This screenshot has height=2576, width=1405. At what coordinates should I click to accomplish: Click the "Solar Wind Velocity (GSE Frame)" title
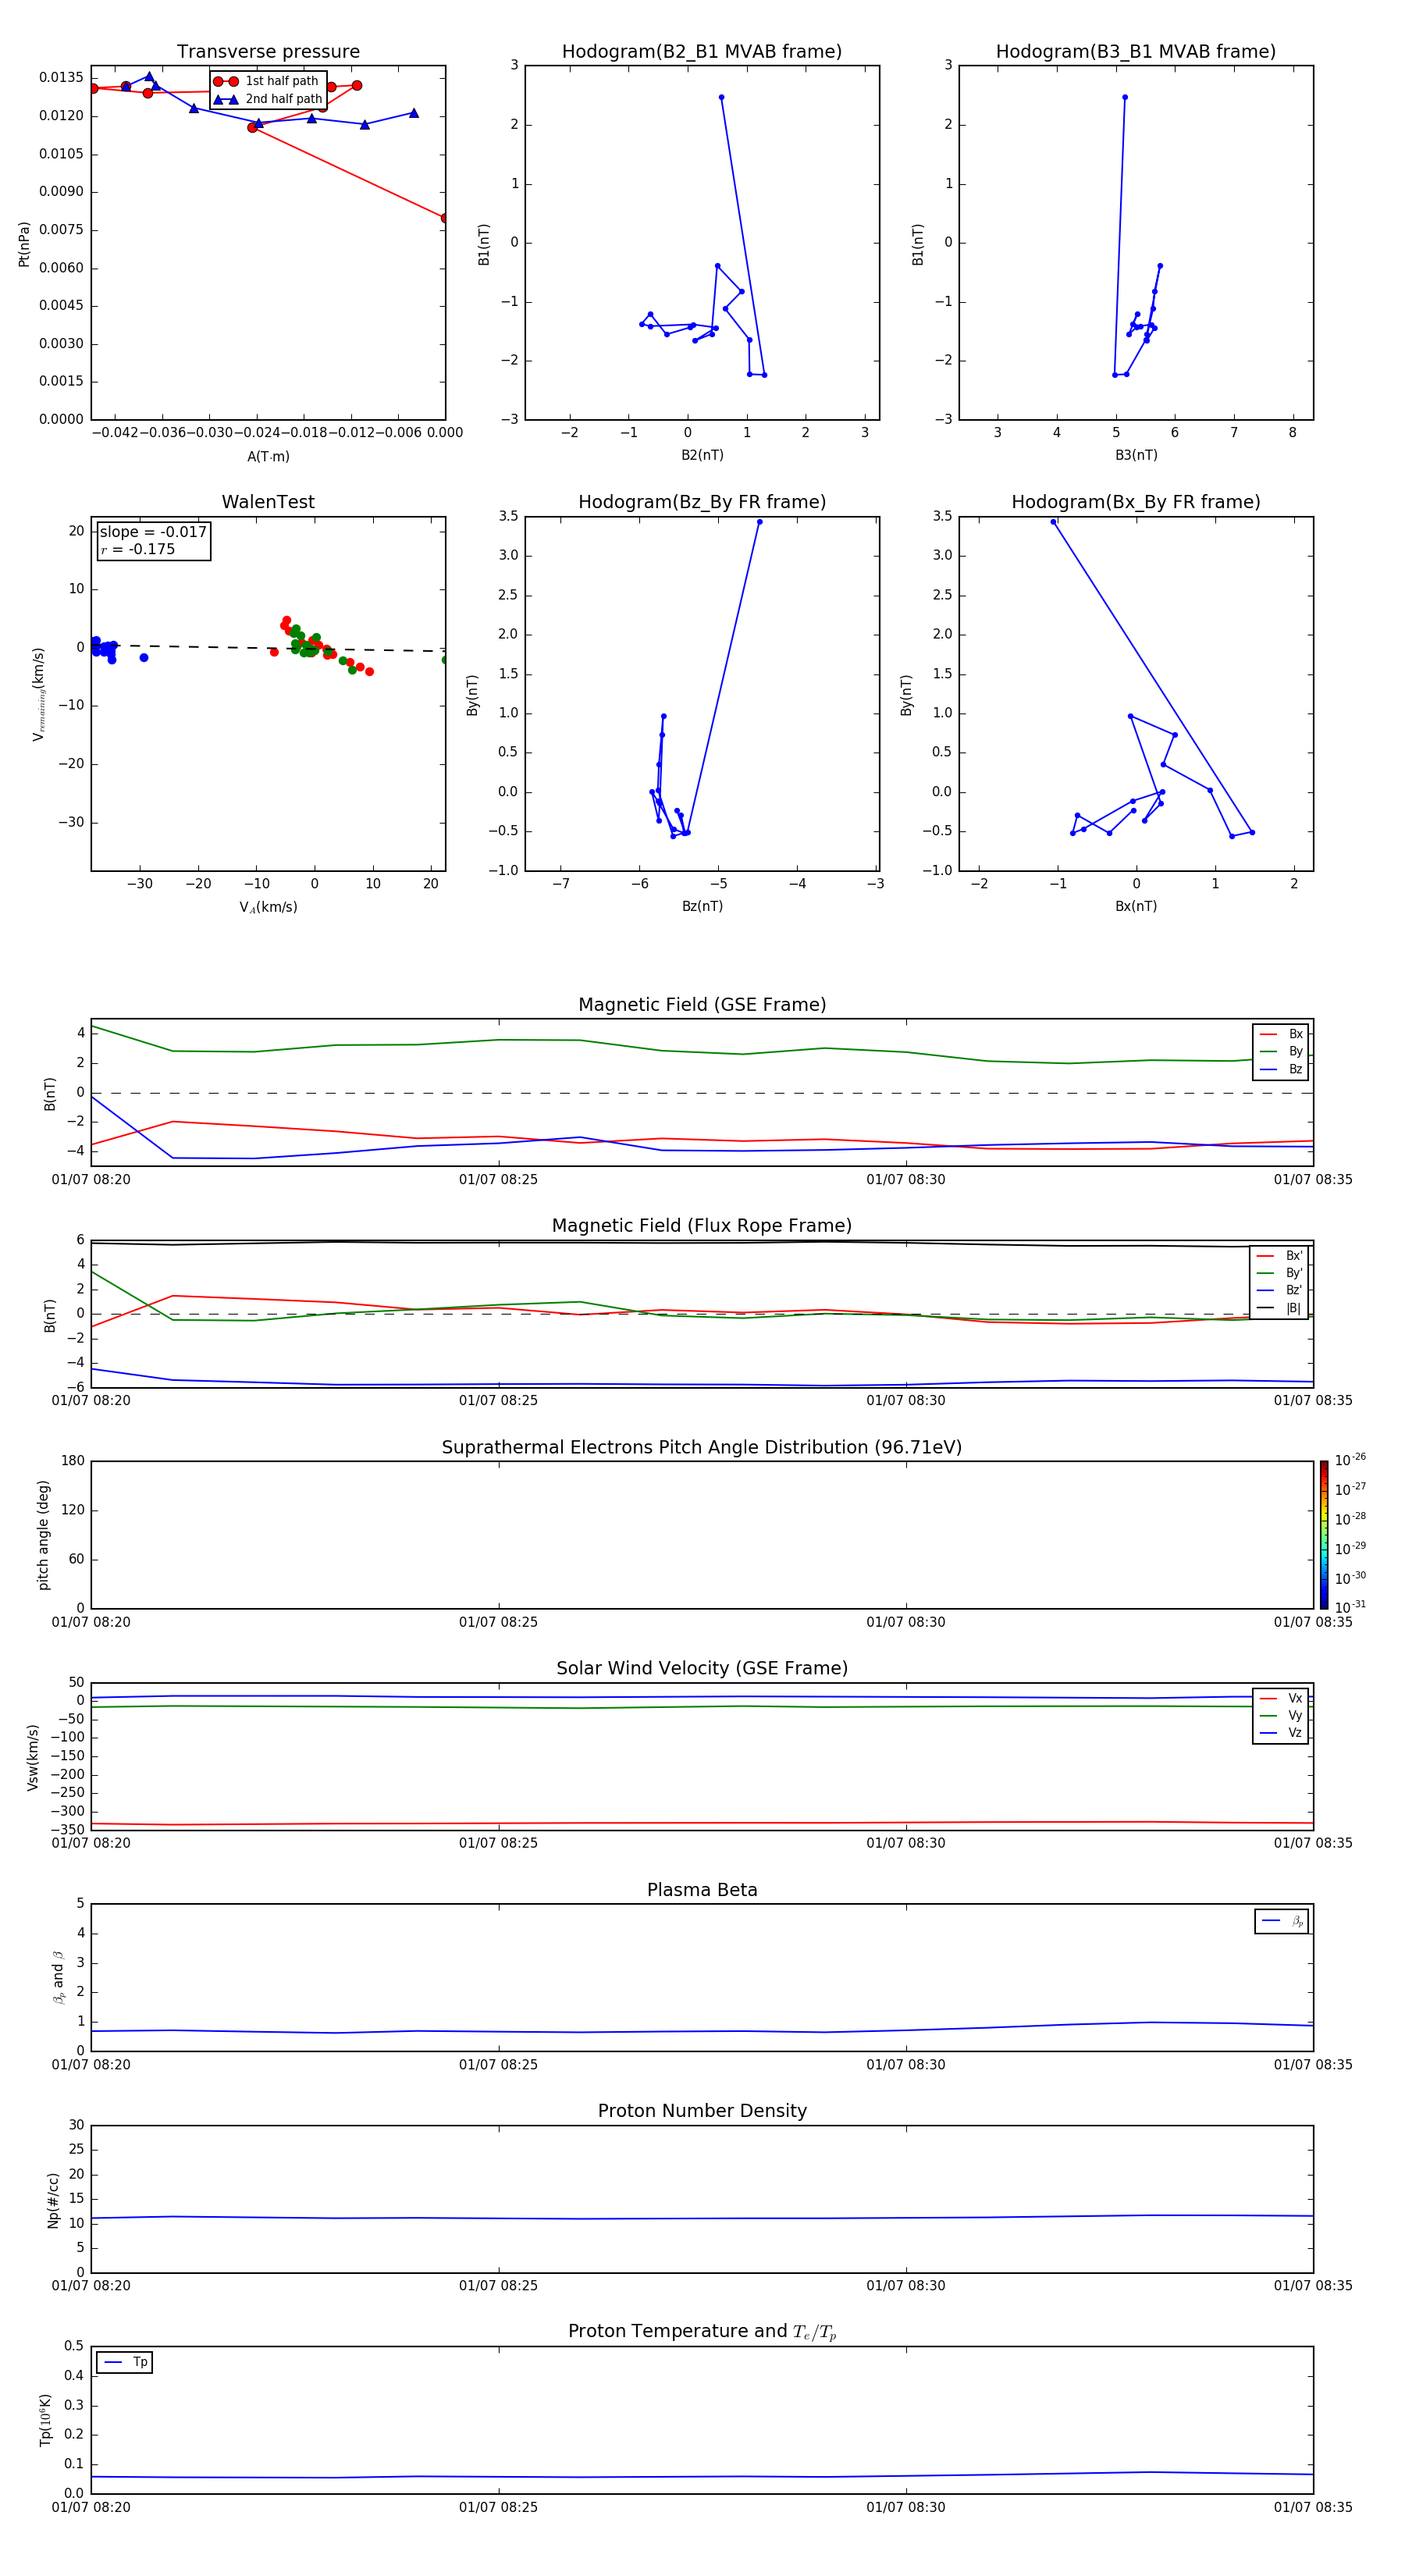coord(702,1669)
